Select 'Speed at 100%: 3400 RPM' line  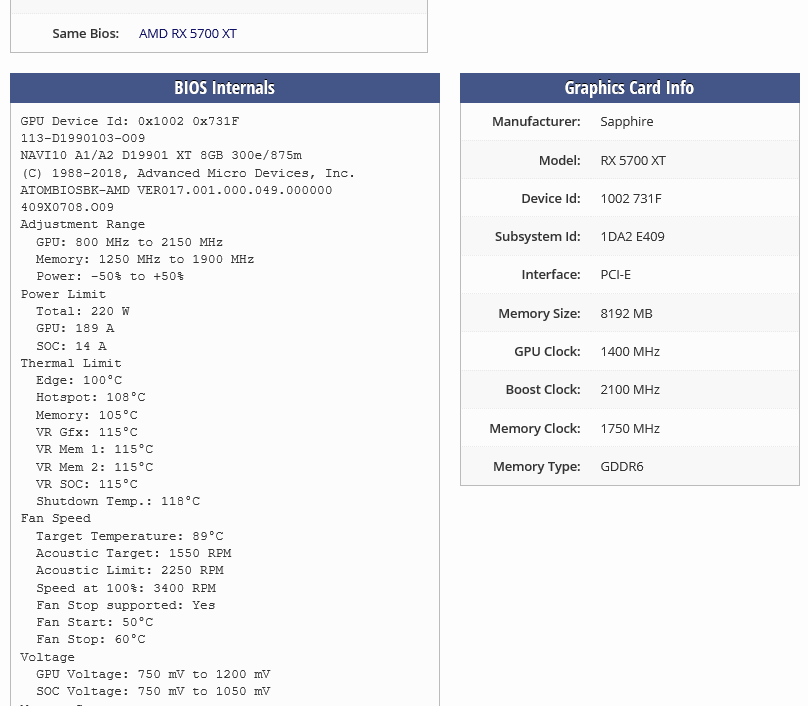coord(126,588)
